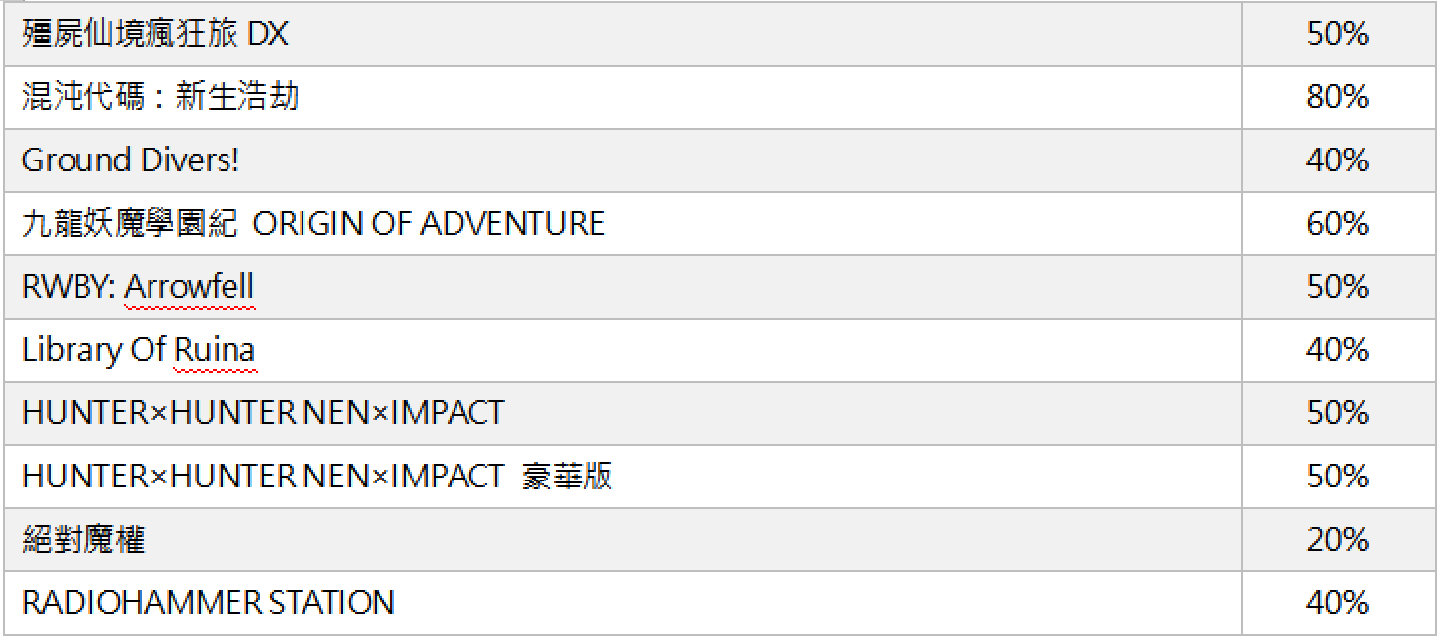Select the discount value beside RWBY: Arrowfell

point(1337,287)
